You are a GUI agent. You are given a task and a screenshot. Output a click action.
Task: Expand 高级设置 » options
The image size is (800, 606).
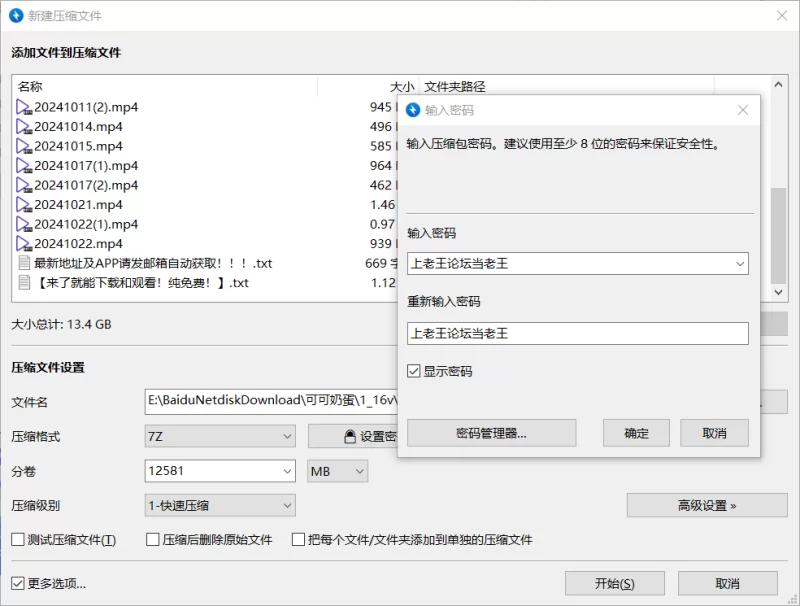pos(707,506)
